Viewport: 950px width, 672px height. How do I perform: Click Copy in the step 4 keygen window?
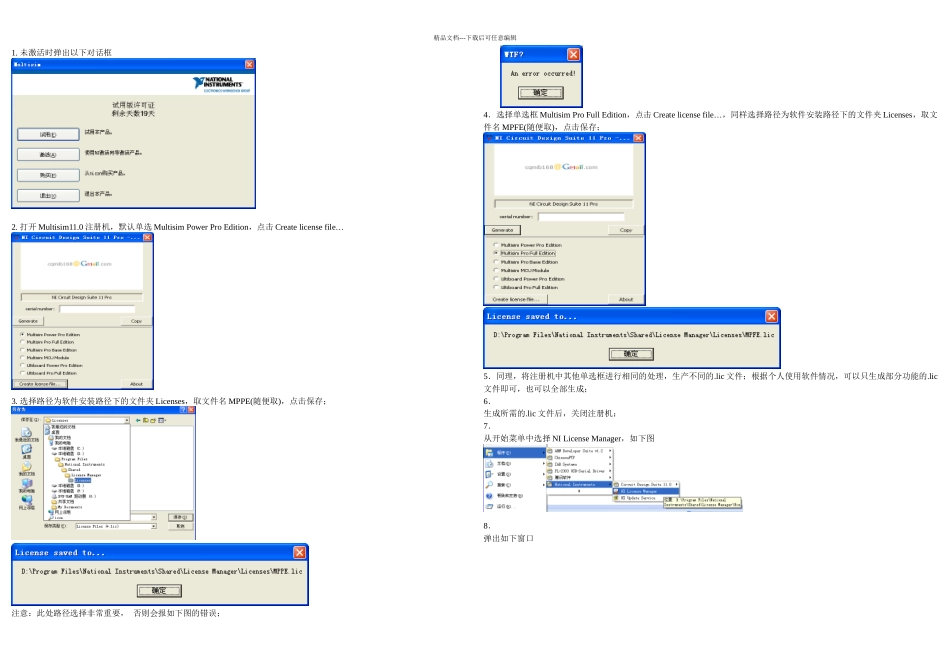[x=626, y=230]
